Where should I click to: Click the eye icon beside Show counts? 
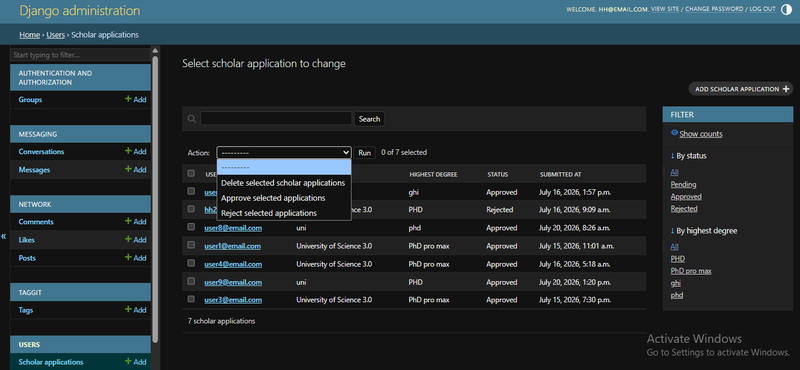coord(674,133)
